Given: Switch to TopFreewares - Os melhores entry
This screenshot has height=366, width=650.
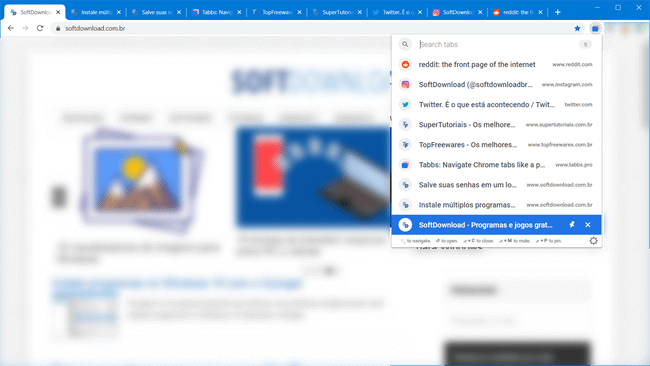Looking at the screenshot, I should tap(496, 145).
